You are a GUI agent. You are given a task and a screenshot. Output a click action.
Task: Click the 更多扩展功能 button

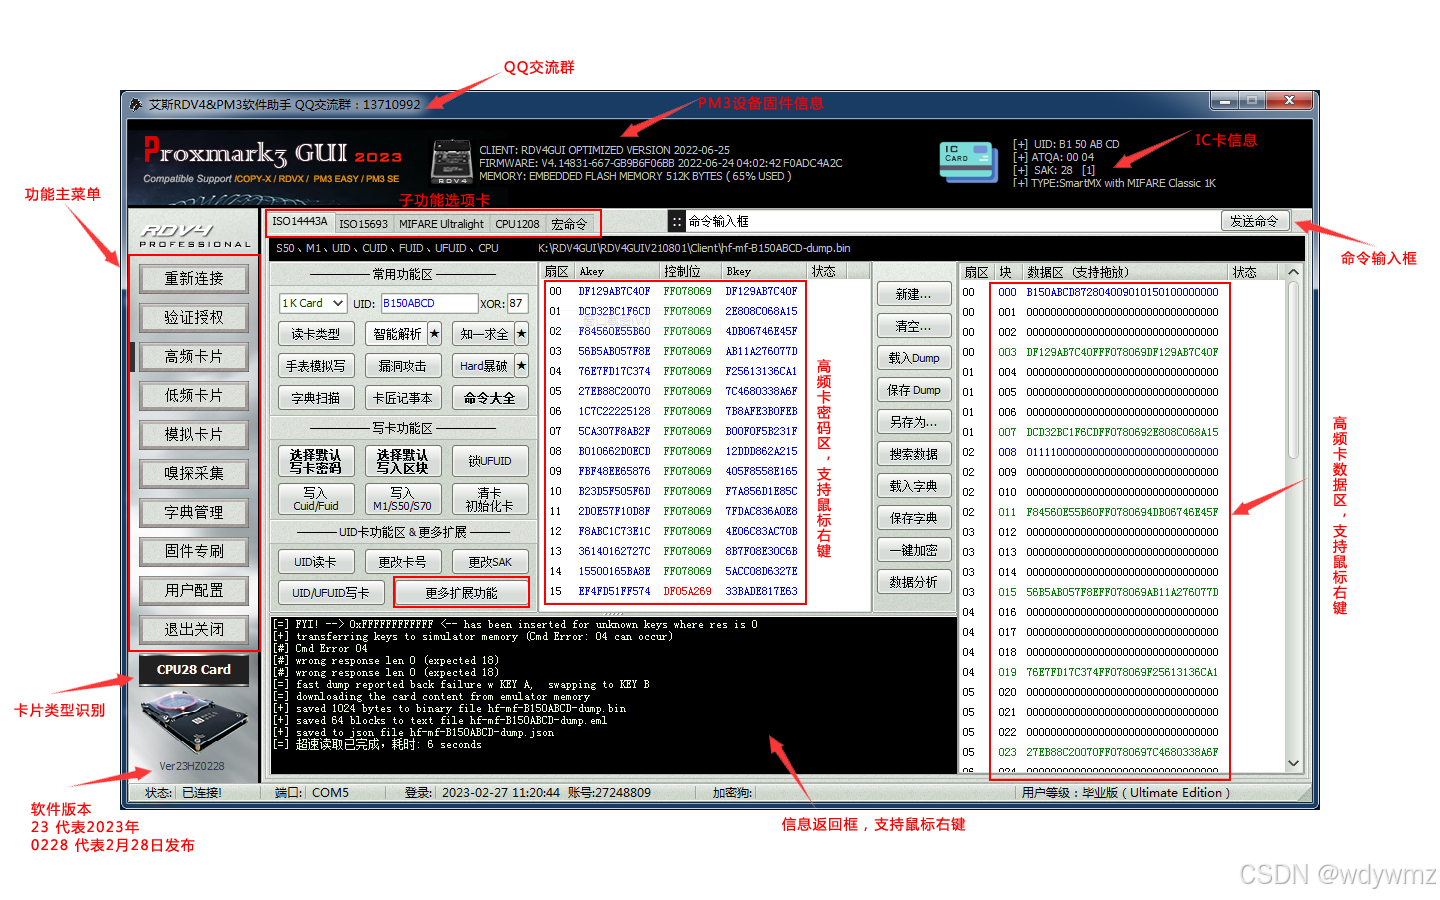461,593
